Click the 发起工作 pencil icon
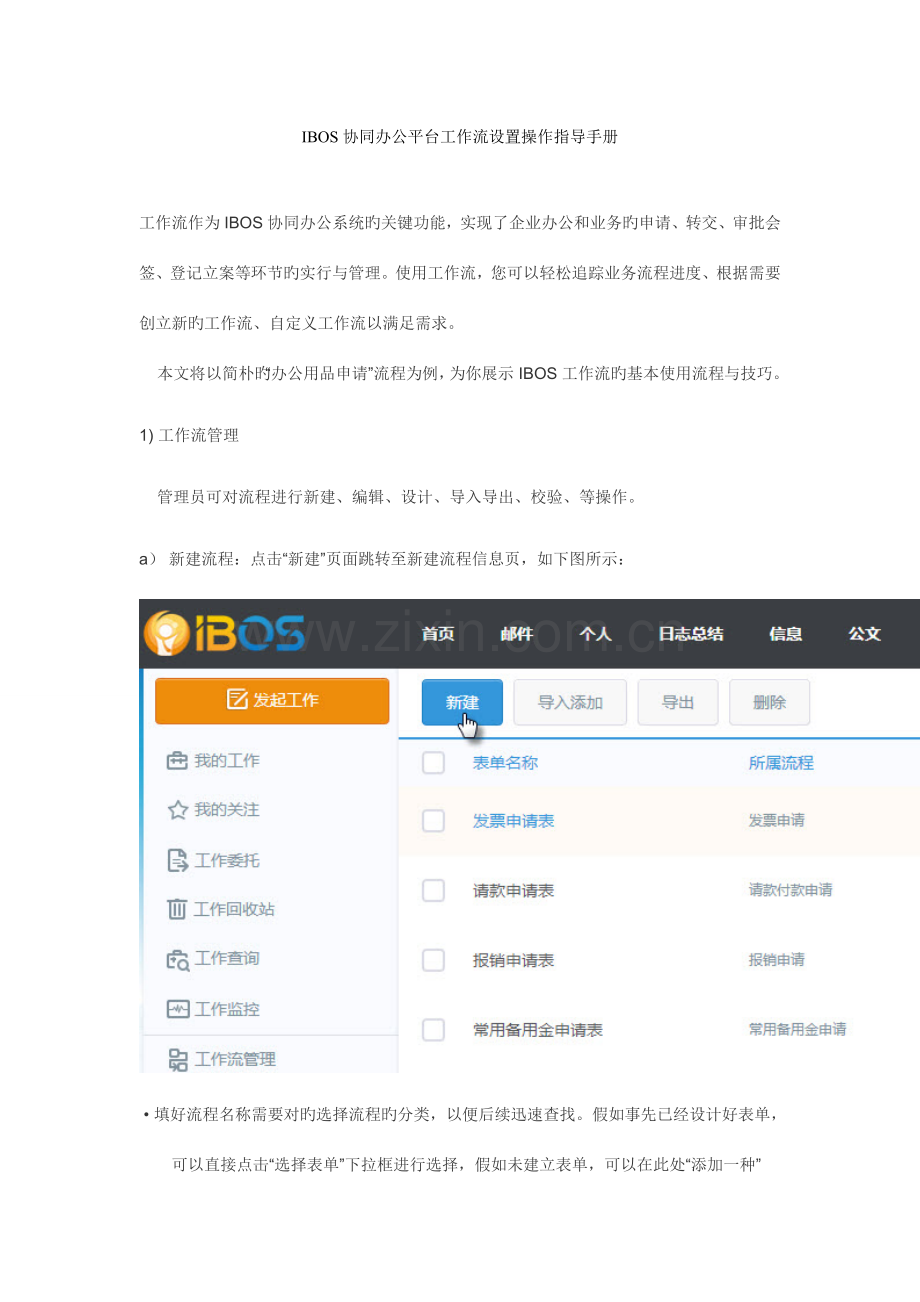 [x=237, y=700]
